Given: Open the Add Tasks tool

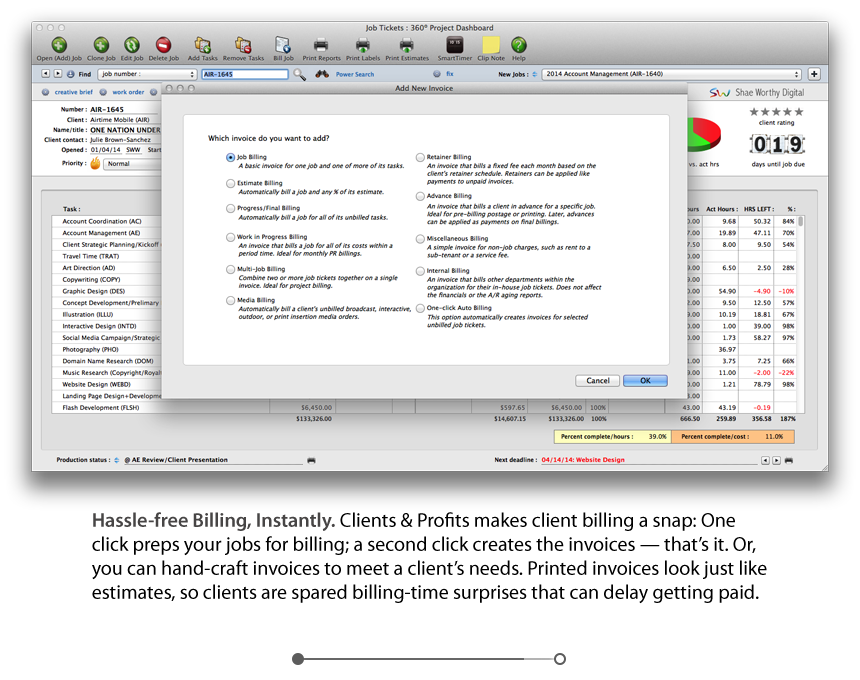Looking at the screenshot, I should (x=203, y=45).
